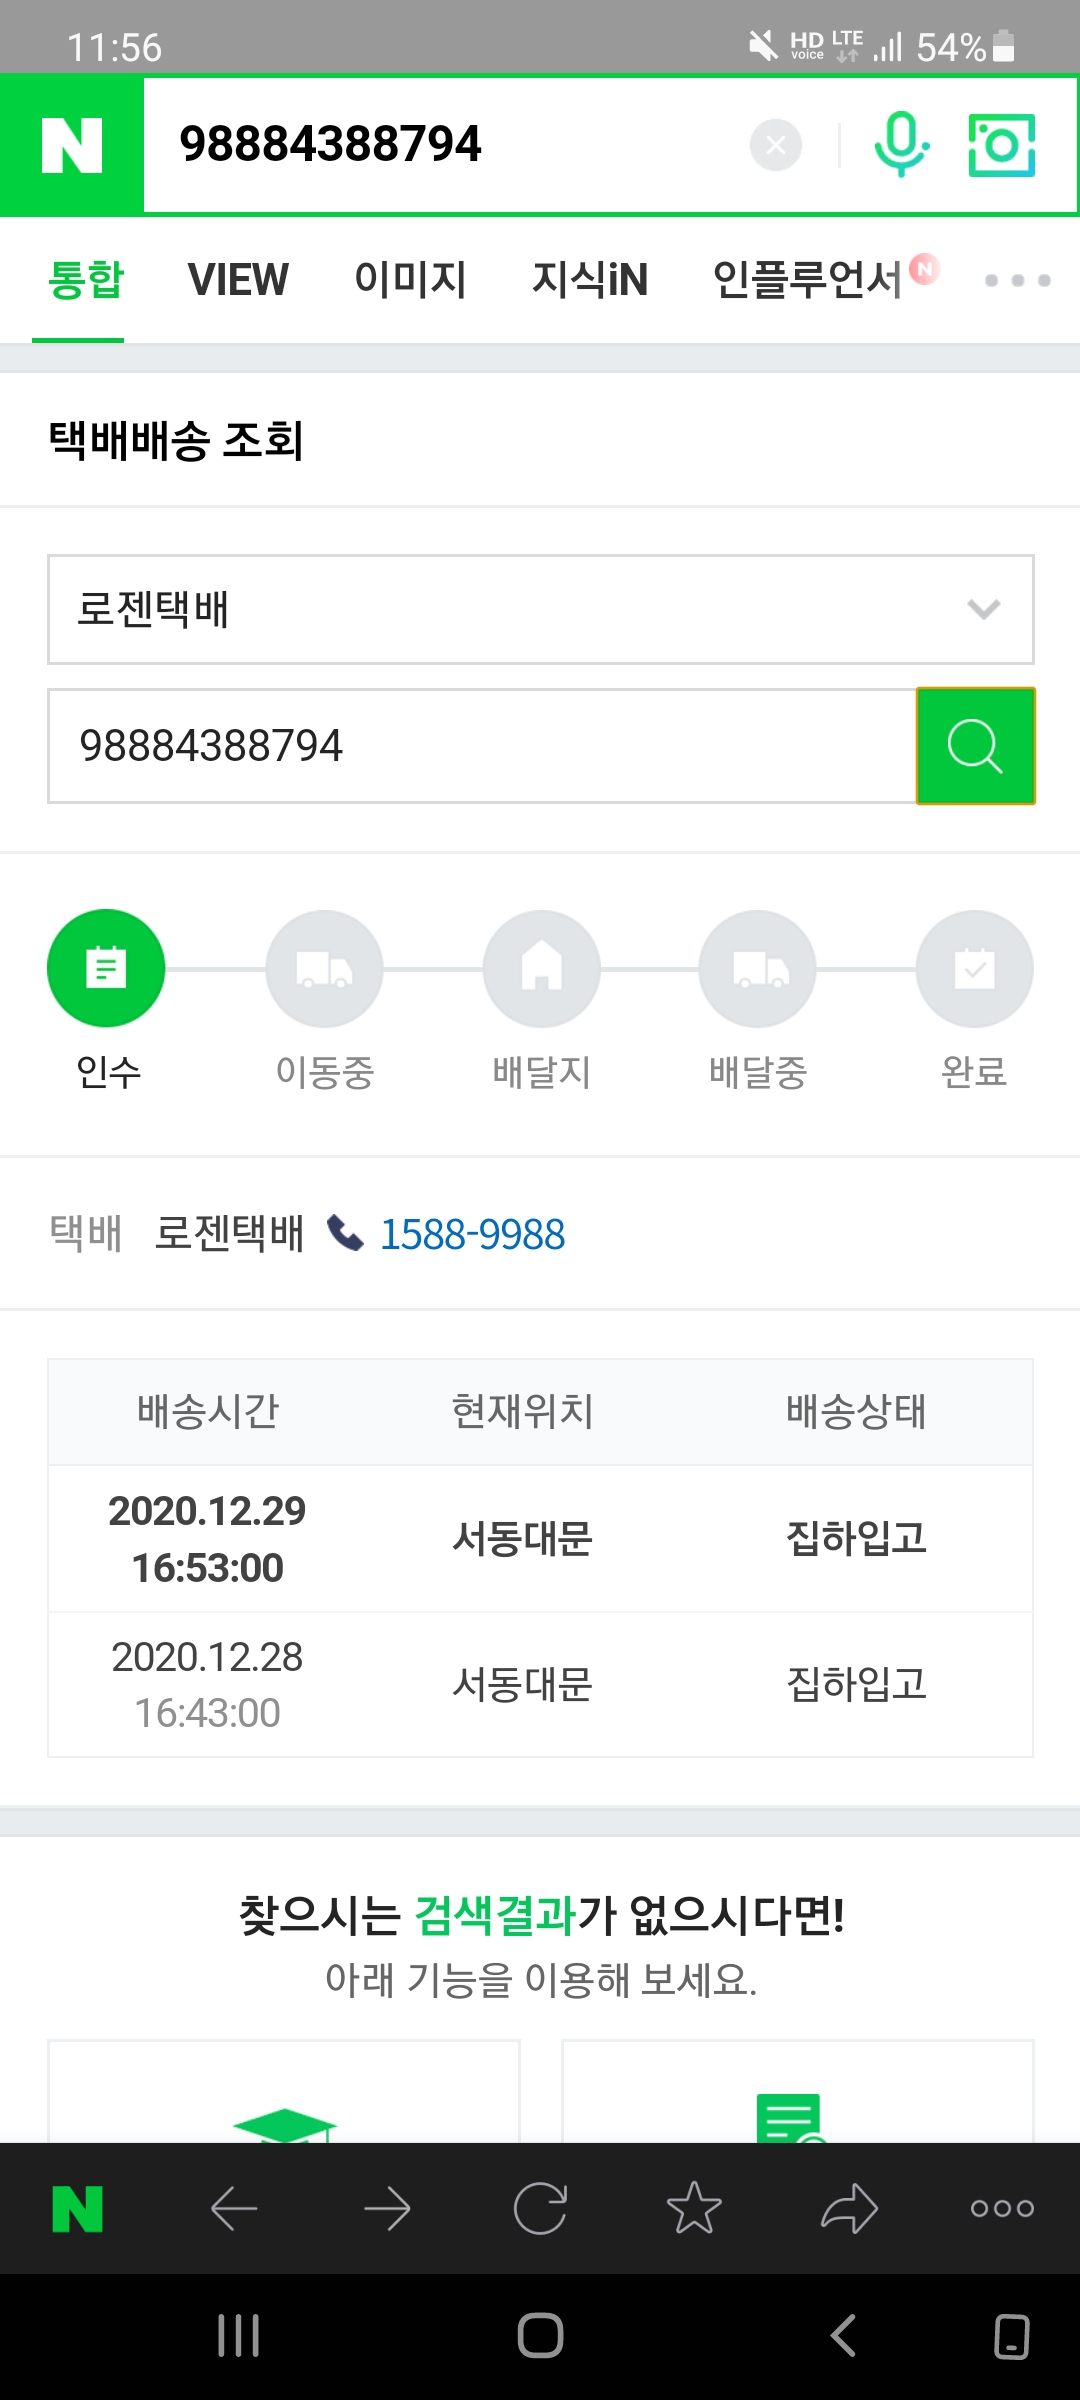Start voice search with microphone icon
Screen dimensions: 1080x2400
[x=901, y=146]
